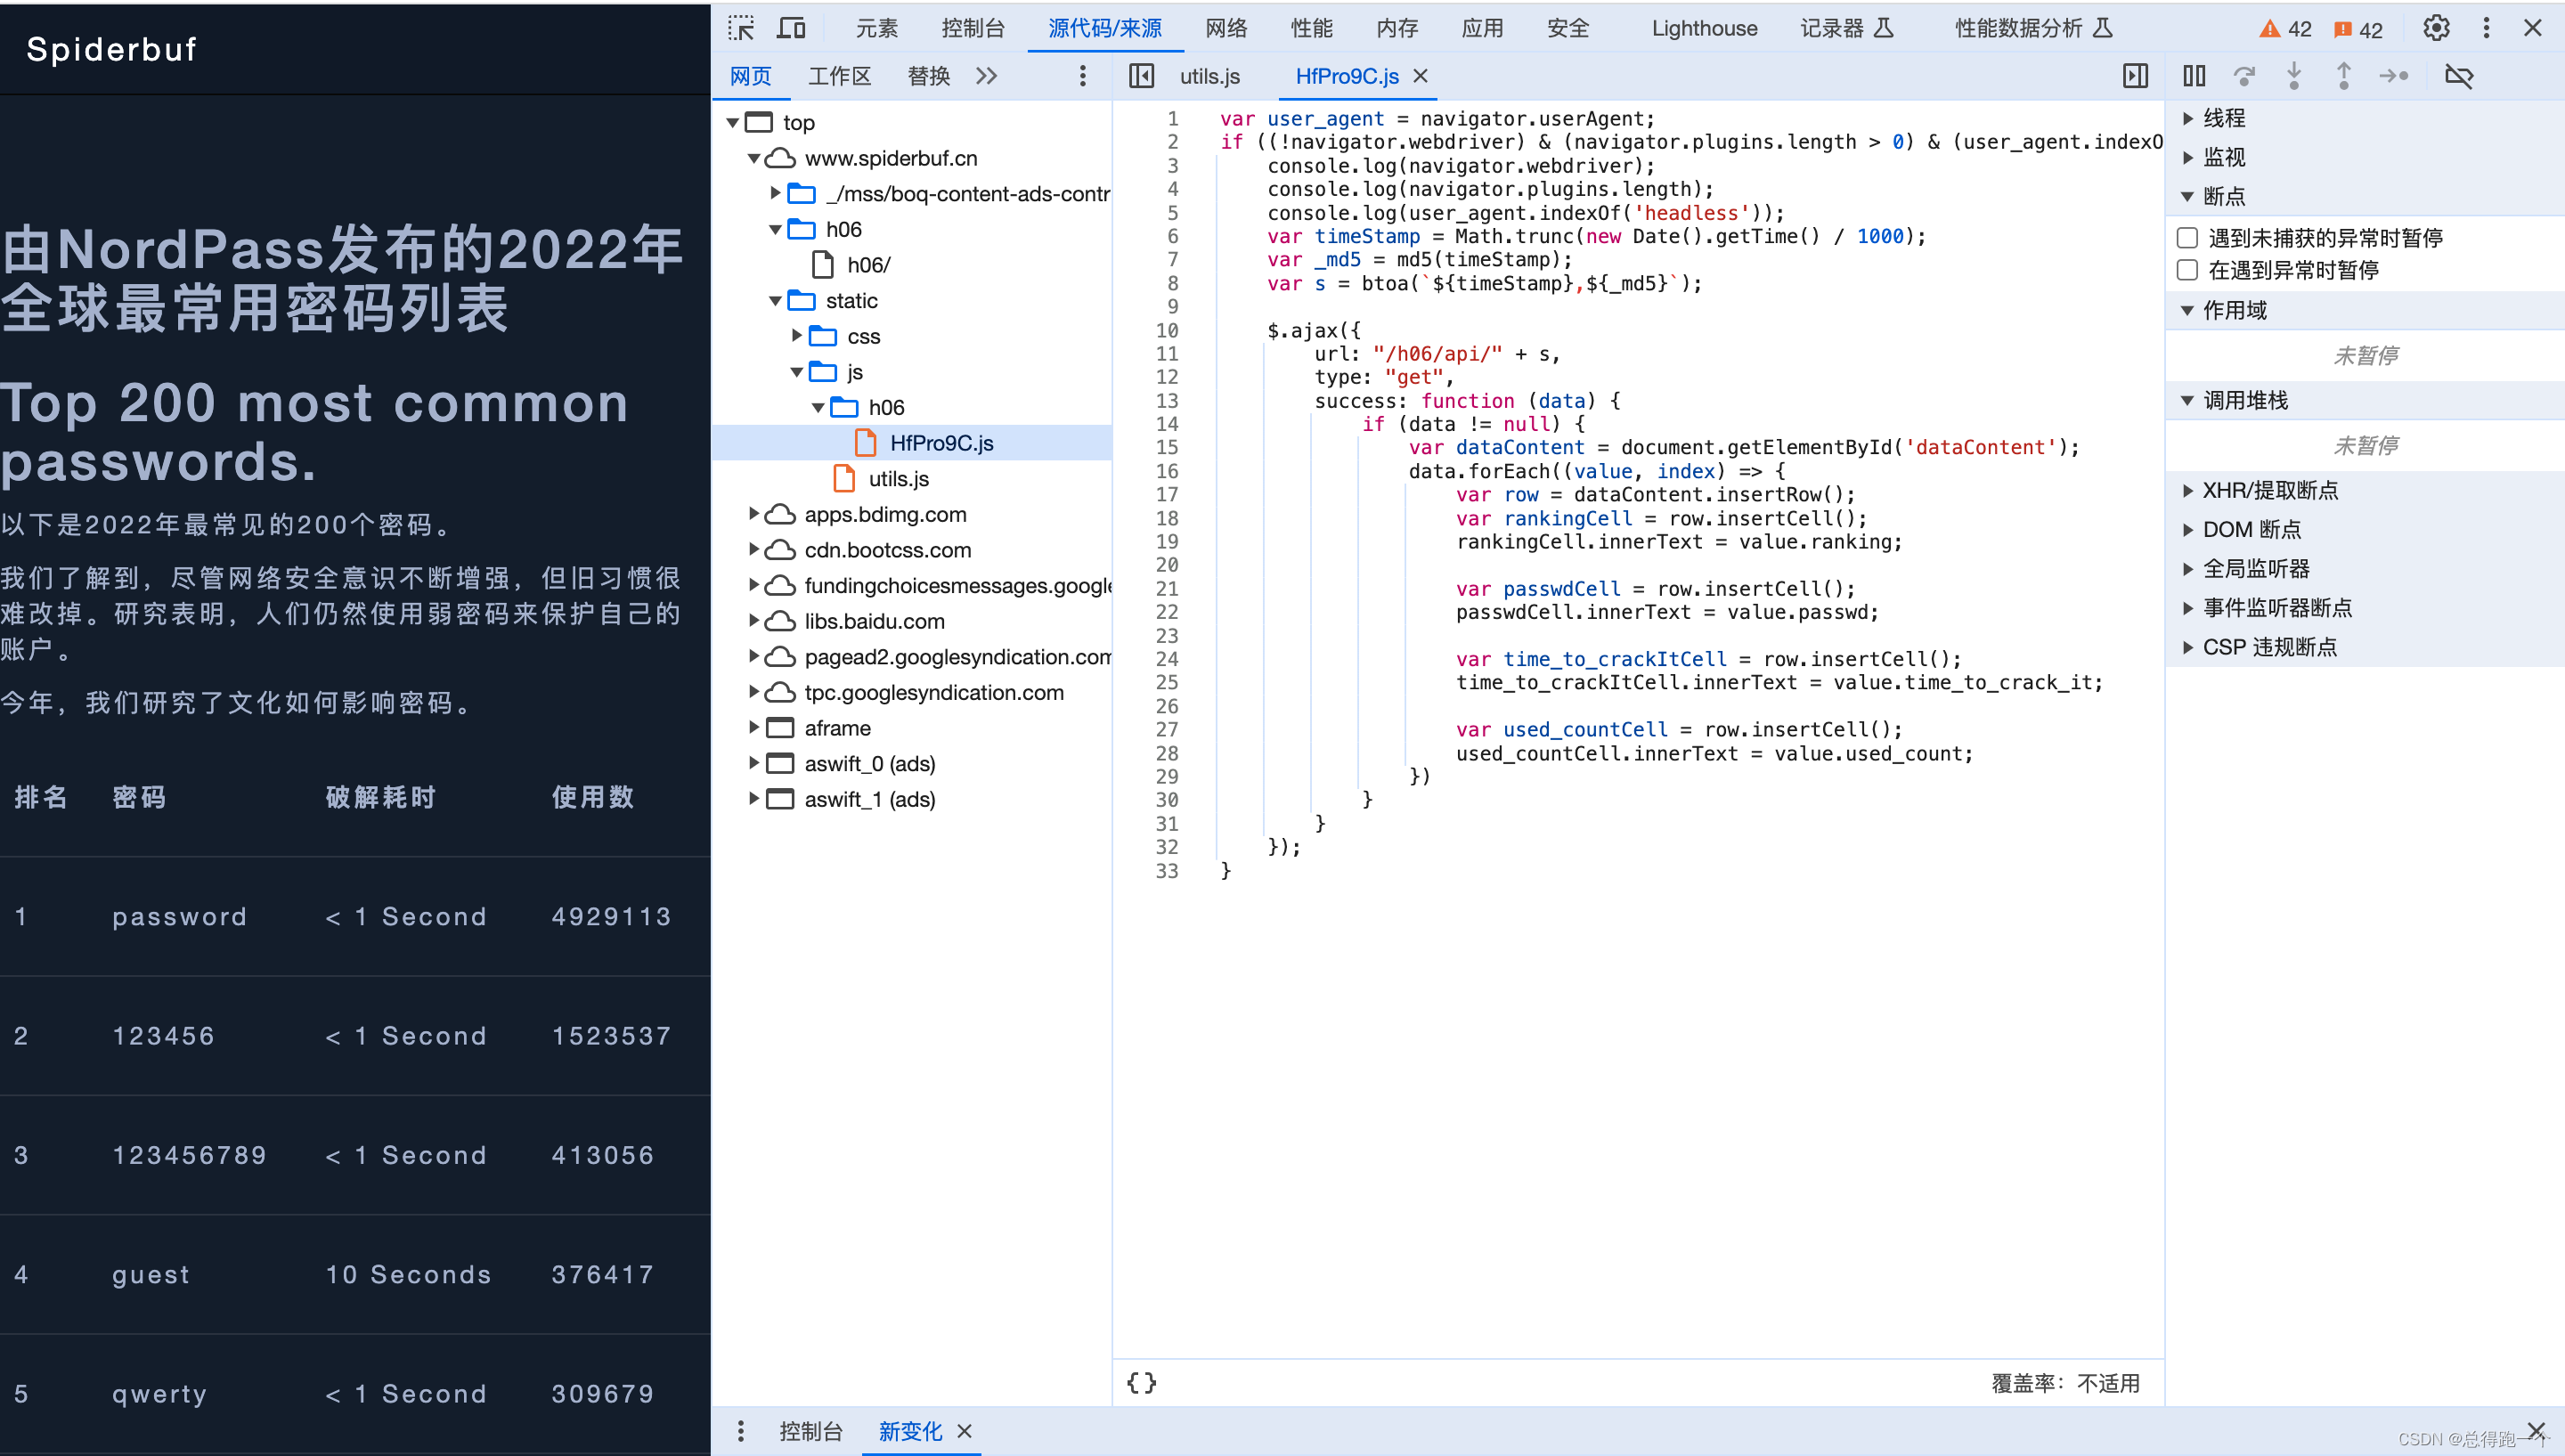Open the utils.js editor tab
This screenshot has width=2565, height=1456.
[x=1209, y=76]
